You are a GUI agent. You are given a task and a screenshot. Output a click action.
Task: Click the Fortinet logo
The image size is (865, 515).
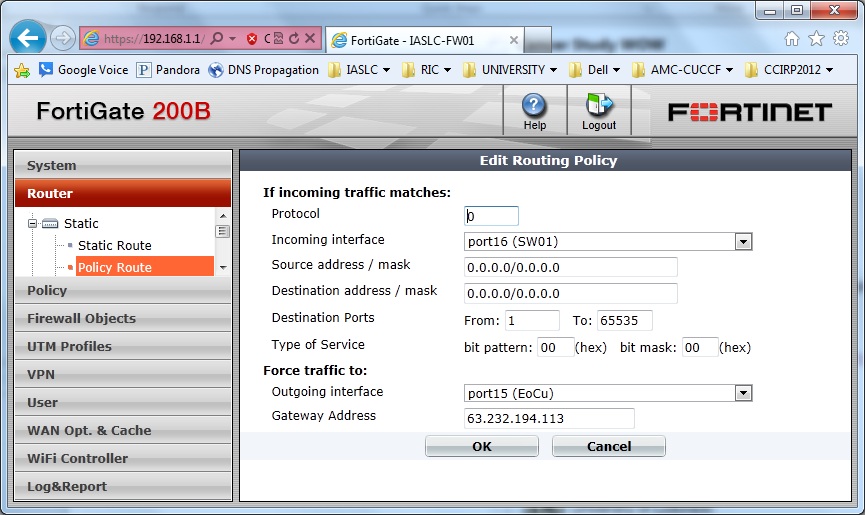coord(750,112)
